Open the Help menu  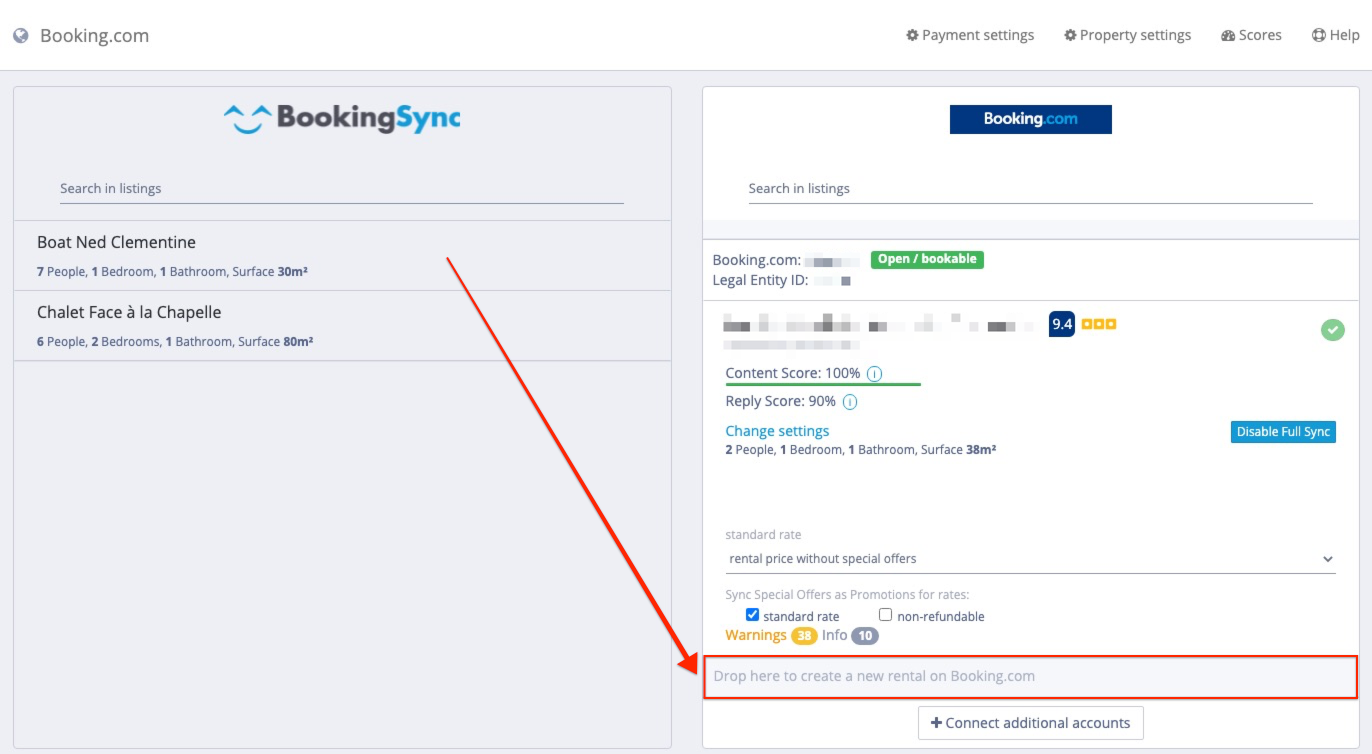[1335, 35]
